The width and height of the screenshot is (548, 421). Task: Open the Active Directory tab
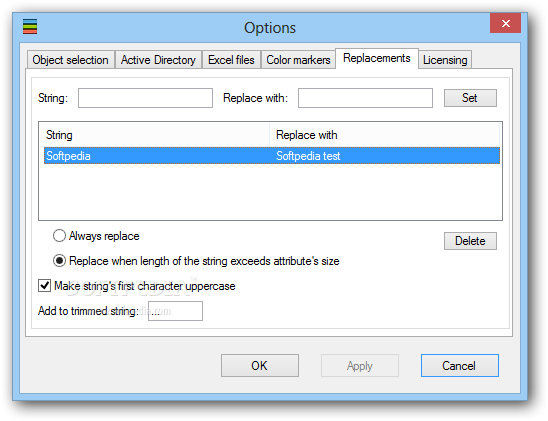[x=158, y=60]
